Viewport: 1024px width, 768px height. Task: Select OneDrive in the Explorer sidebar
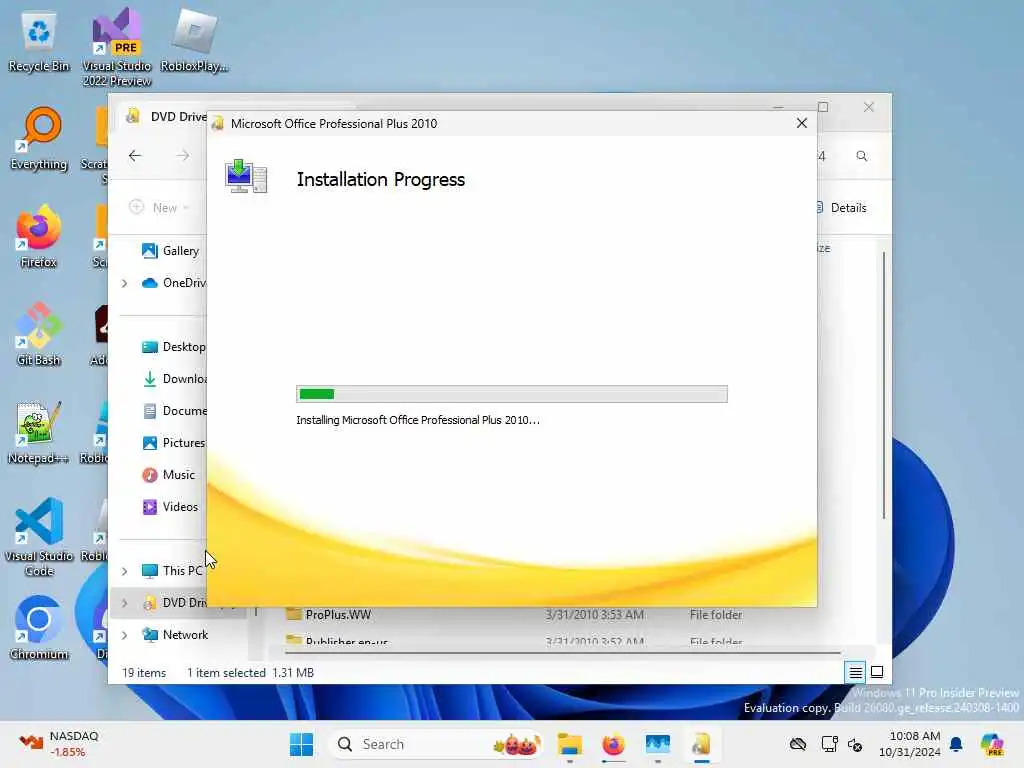[x=174, y=283]
